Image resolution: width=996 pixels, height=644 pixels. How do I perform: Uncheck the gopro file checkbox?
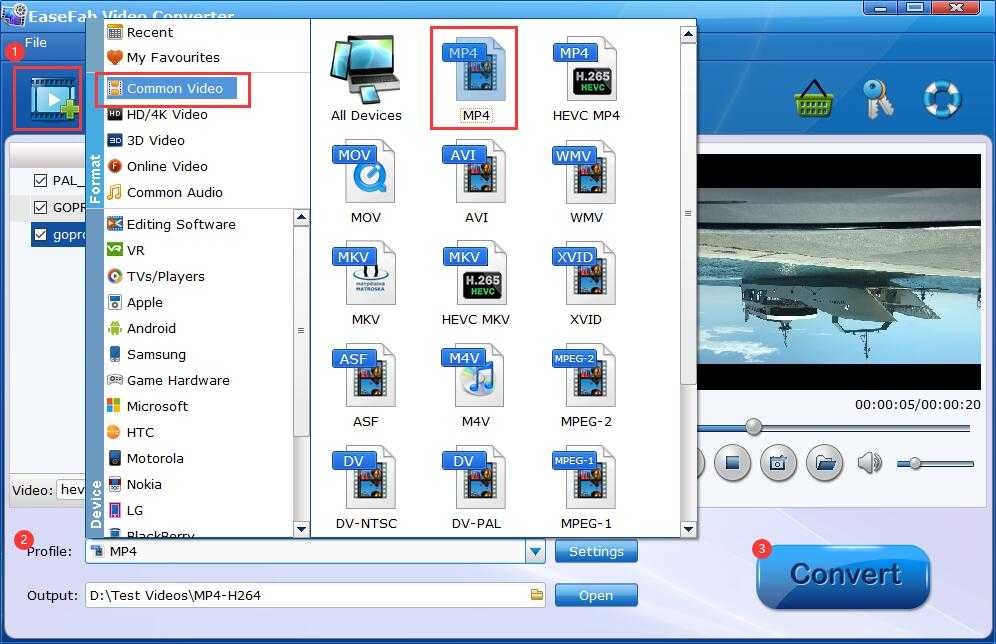[40, 235]
